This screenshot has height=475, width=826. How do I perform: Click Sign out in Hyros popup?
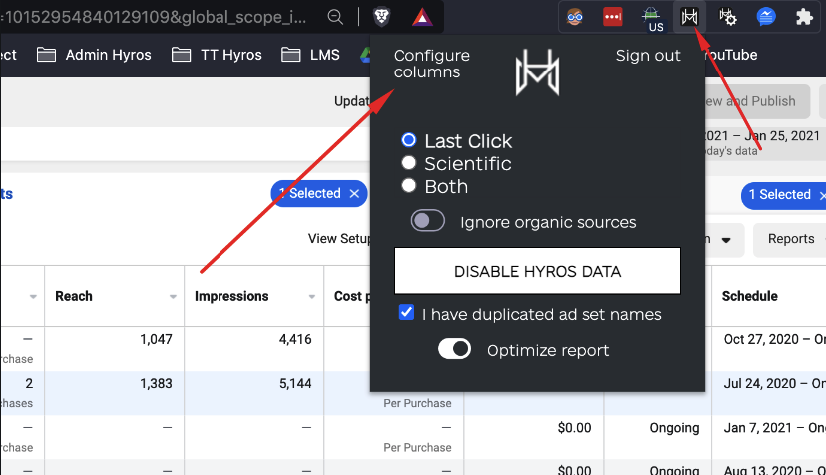(x=648, y=56)
